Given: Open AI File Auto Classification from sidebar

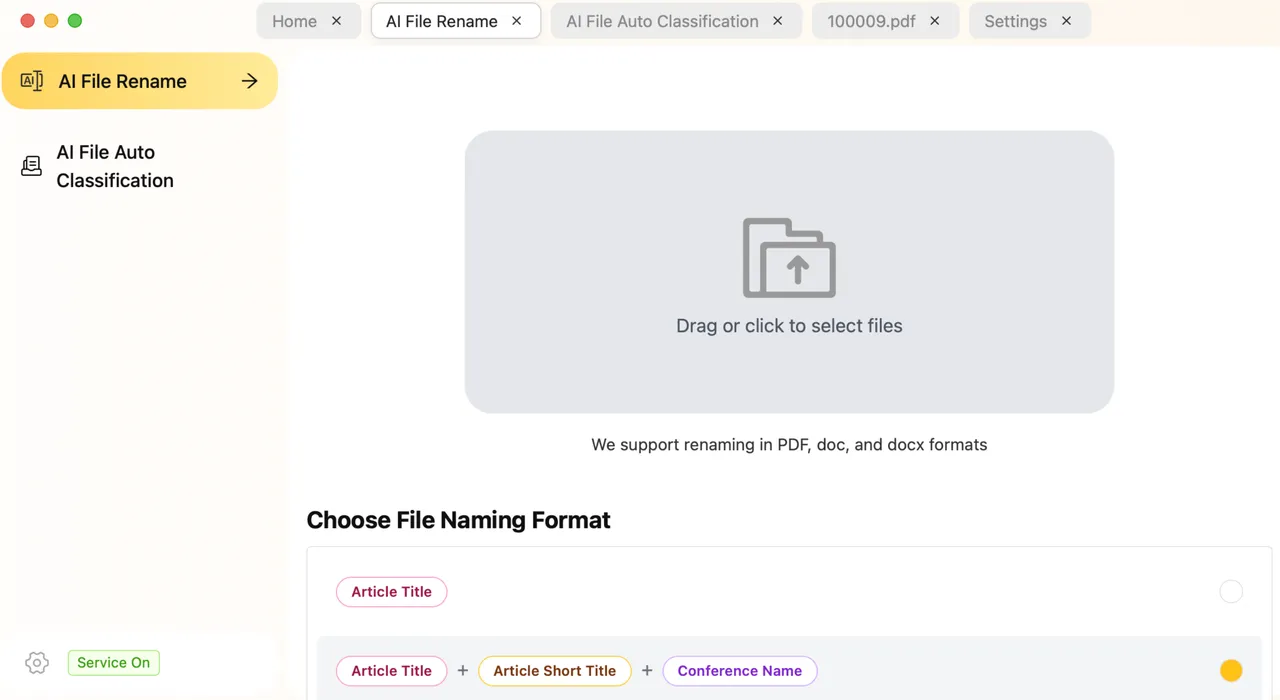Looking at the screenshot, I should pos(115,166).
